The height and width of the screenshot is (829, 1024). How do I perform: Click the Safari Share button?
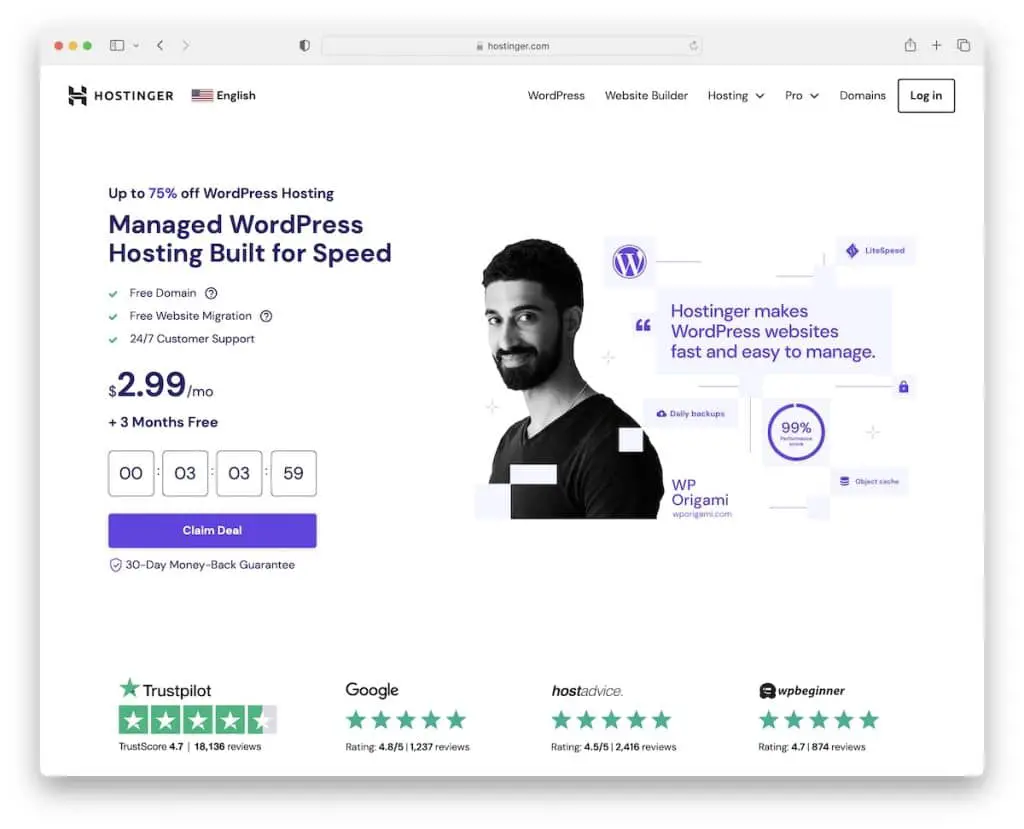tap(910, 44)
